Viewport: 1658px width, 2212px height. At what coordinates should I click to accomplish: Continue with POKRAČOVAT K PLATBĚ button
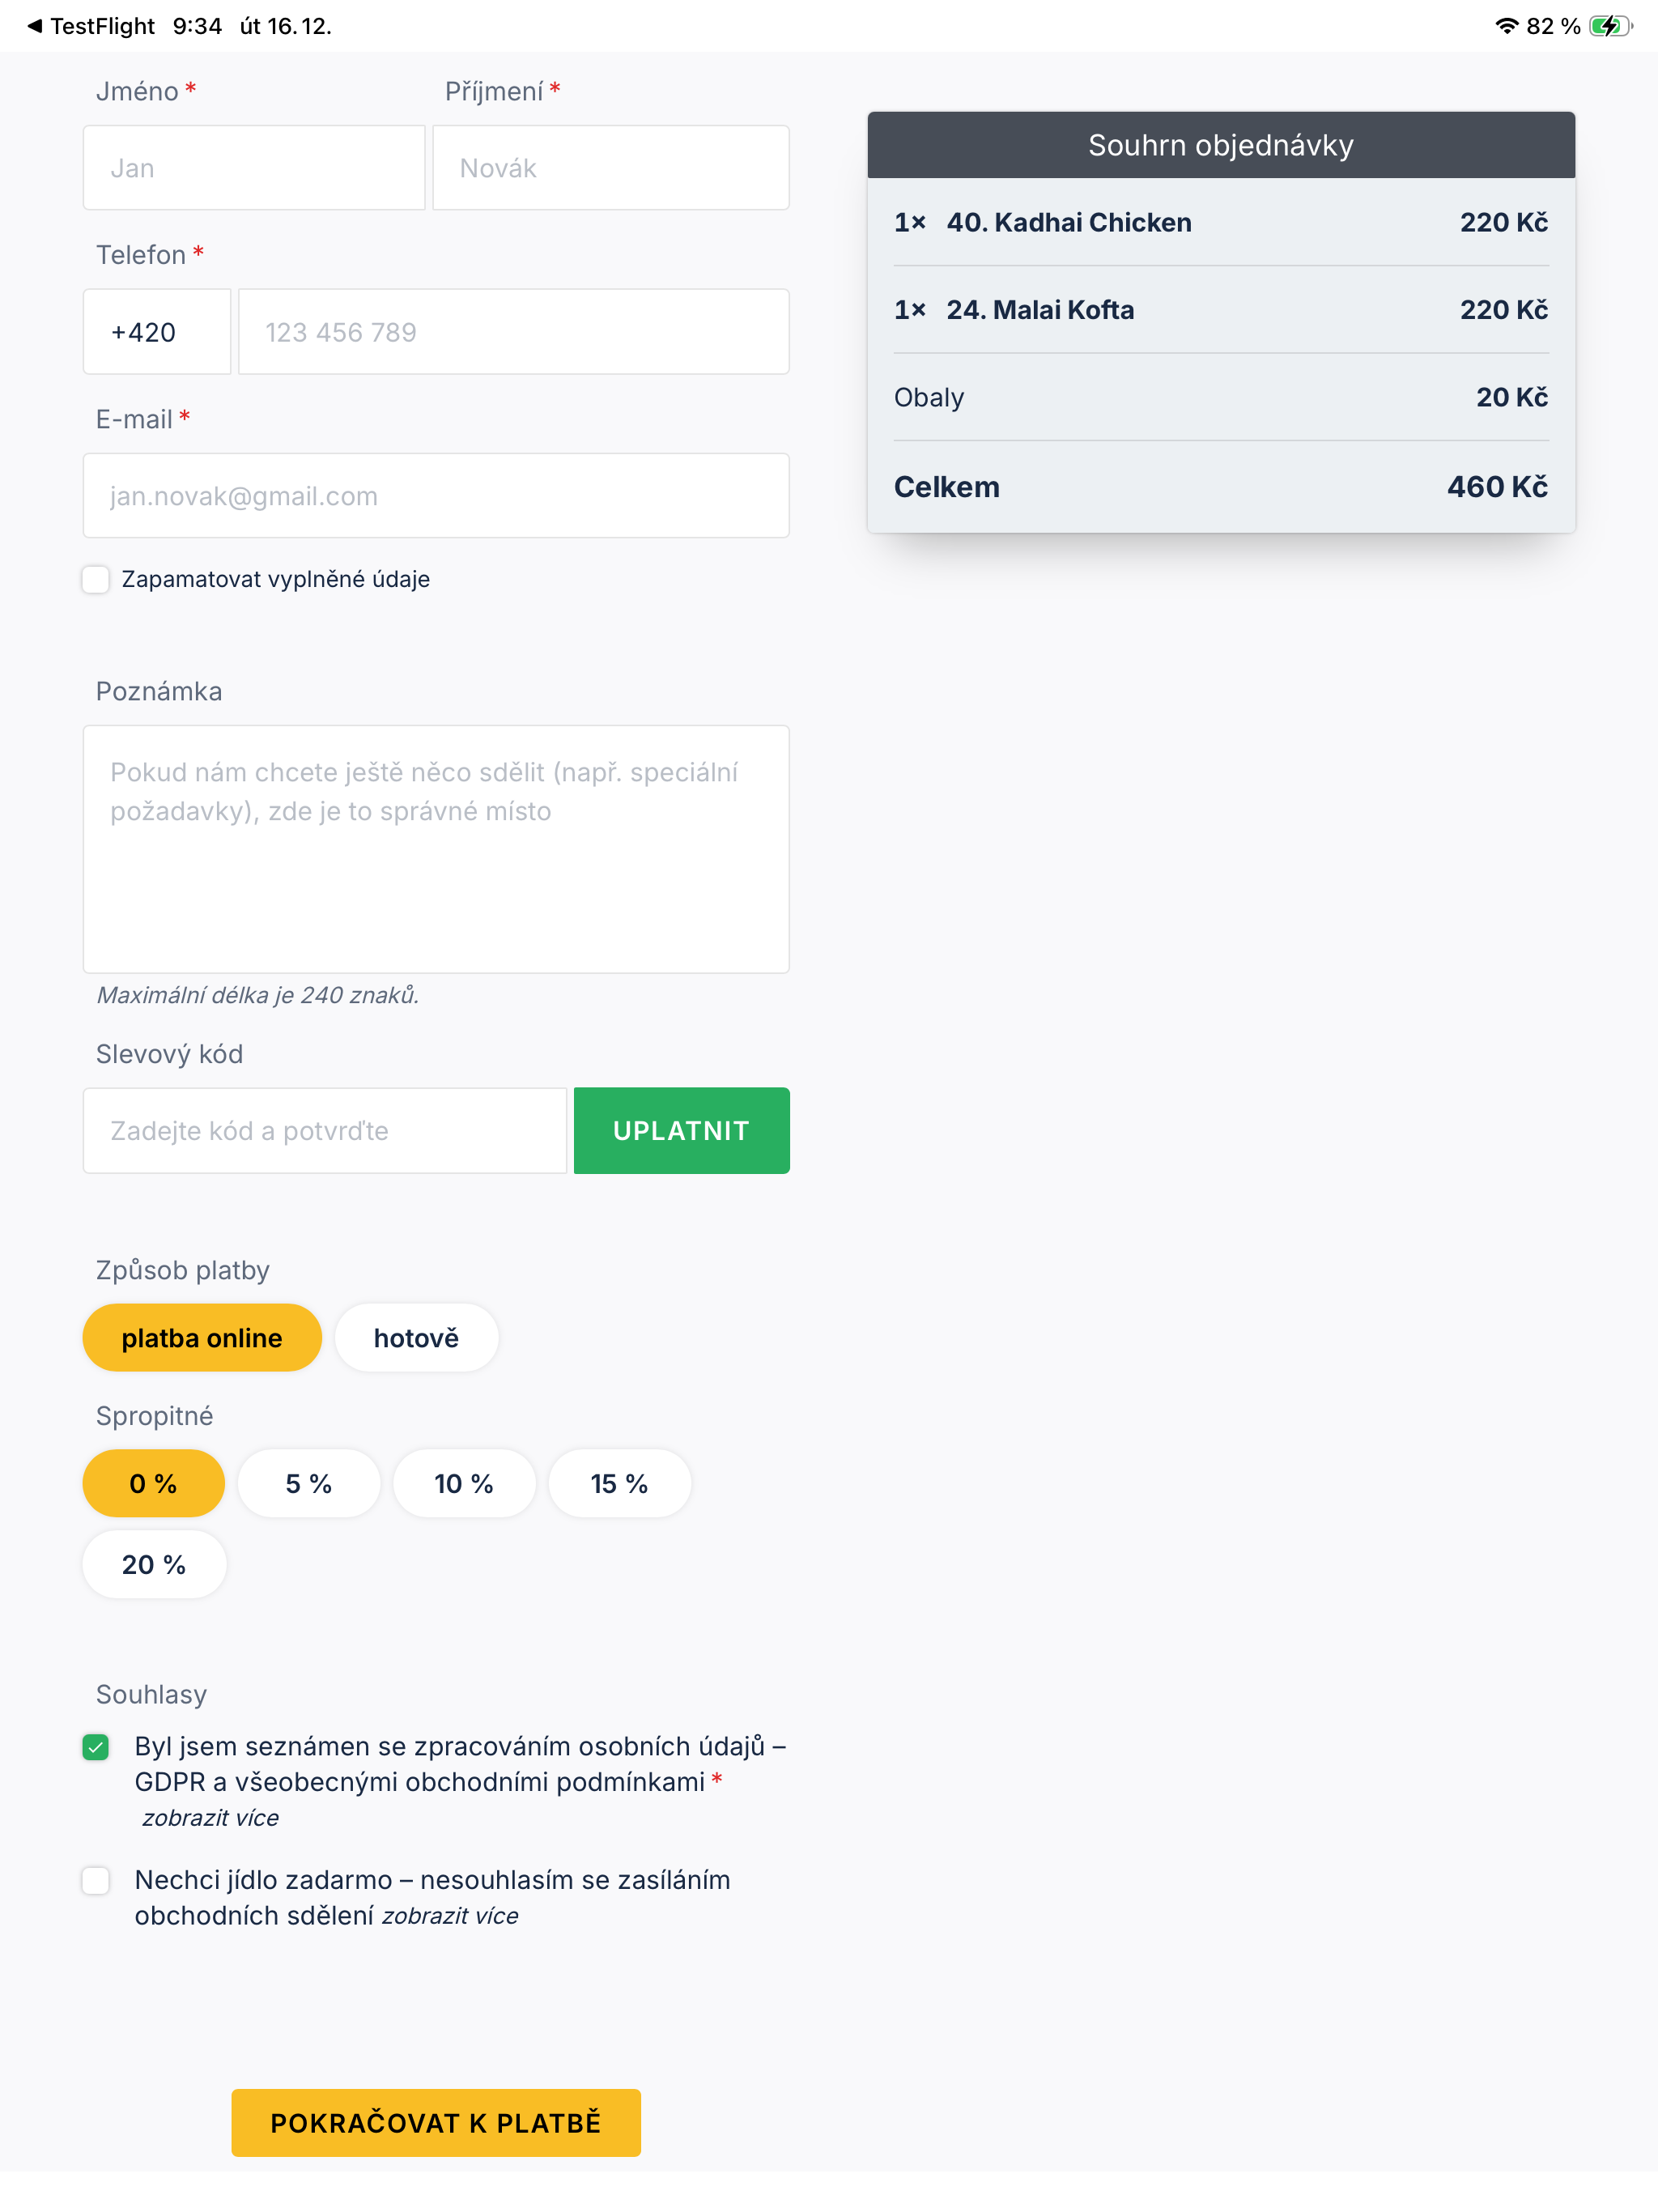[436, 2123]
